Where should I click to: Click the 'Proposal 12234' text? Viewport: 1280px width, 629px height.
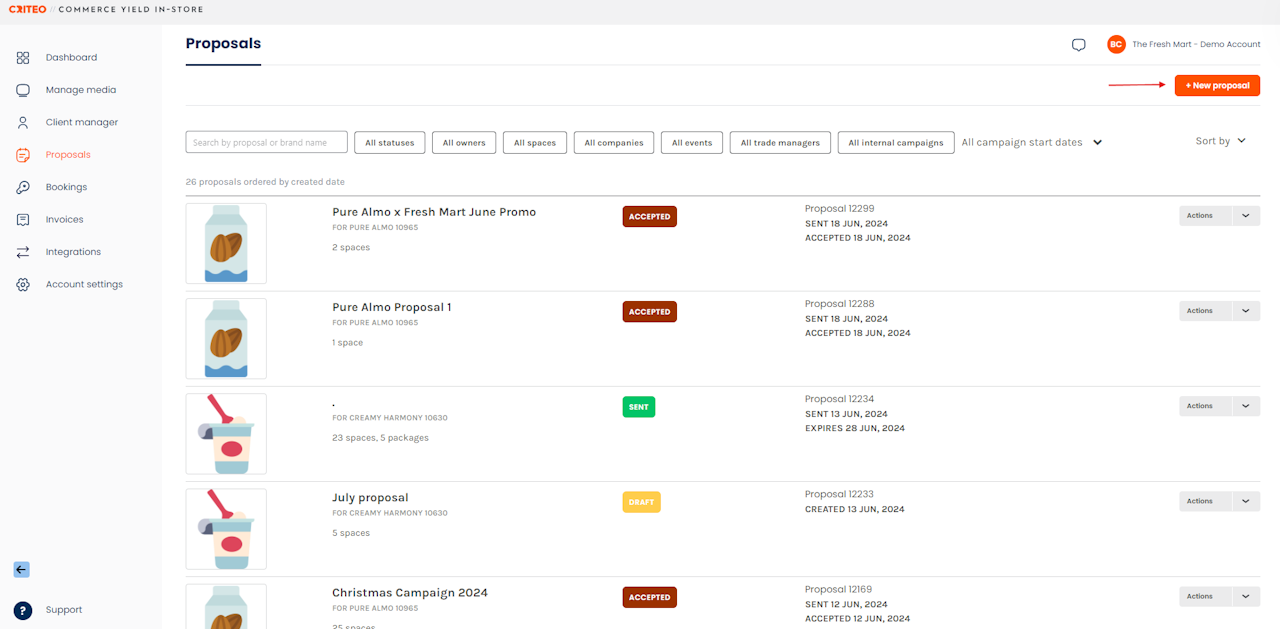coord(840,399)
